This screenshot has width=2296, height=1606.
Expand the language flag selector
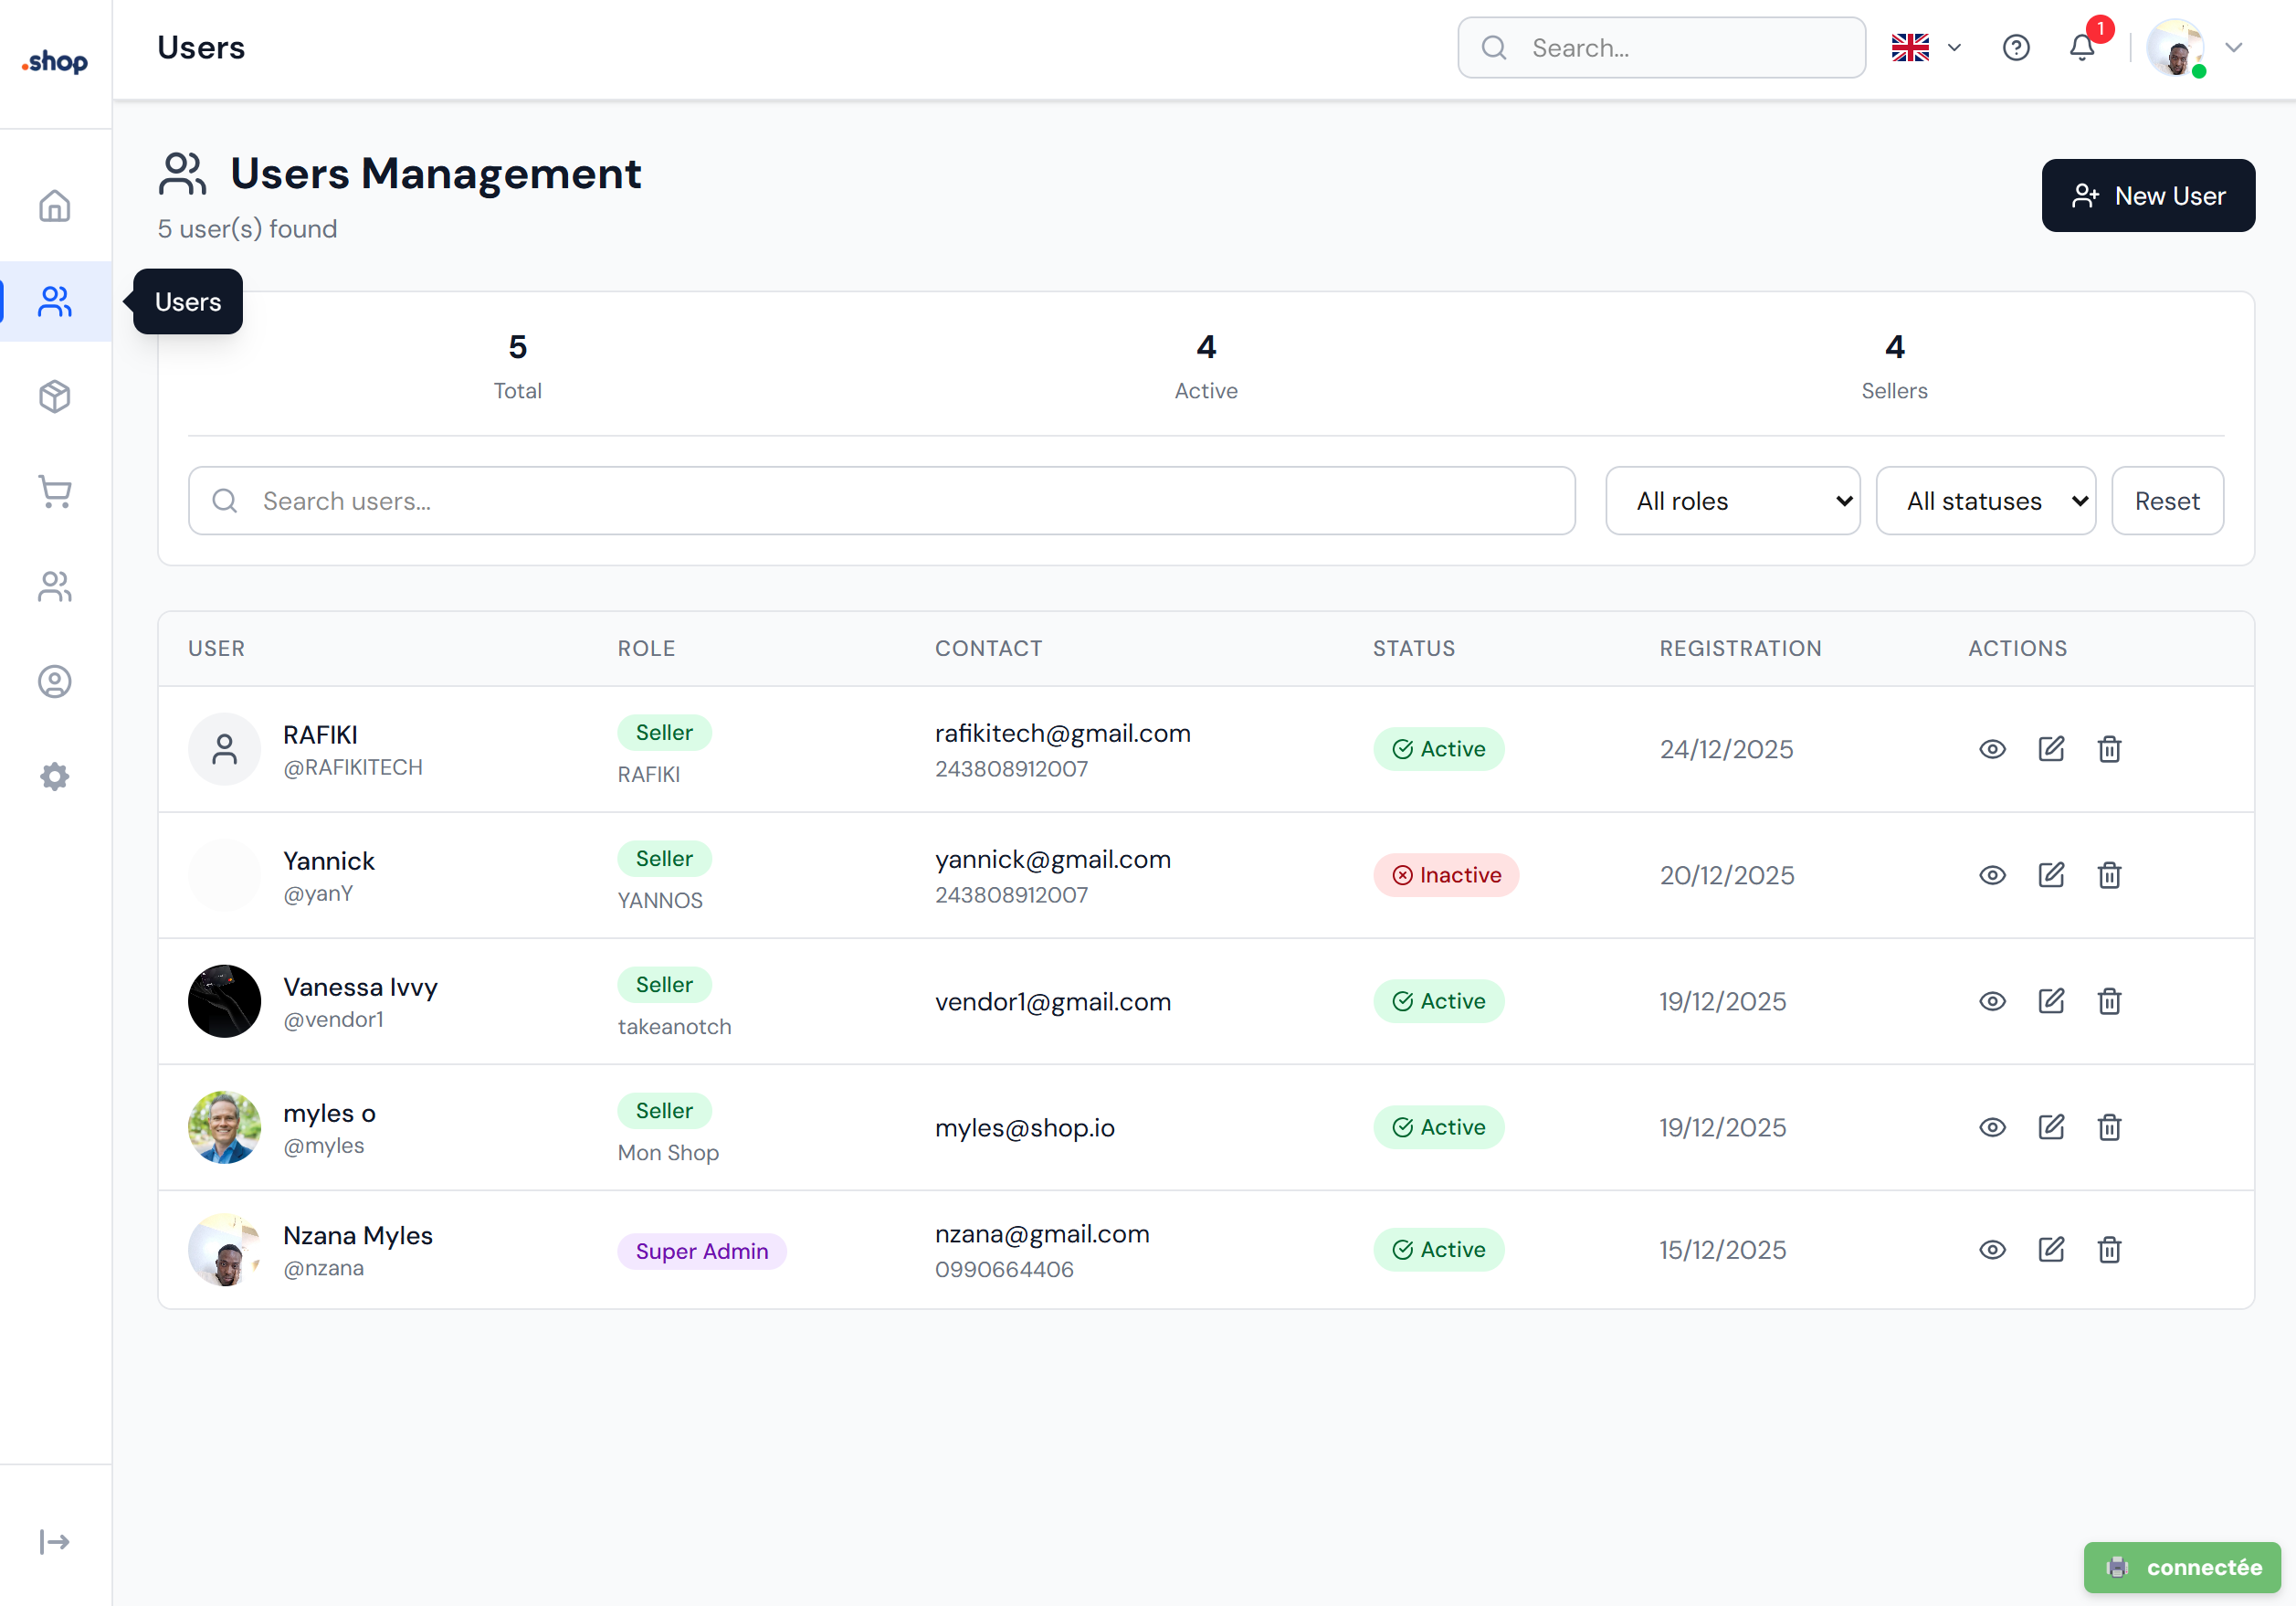click(x=1925, y=47)
